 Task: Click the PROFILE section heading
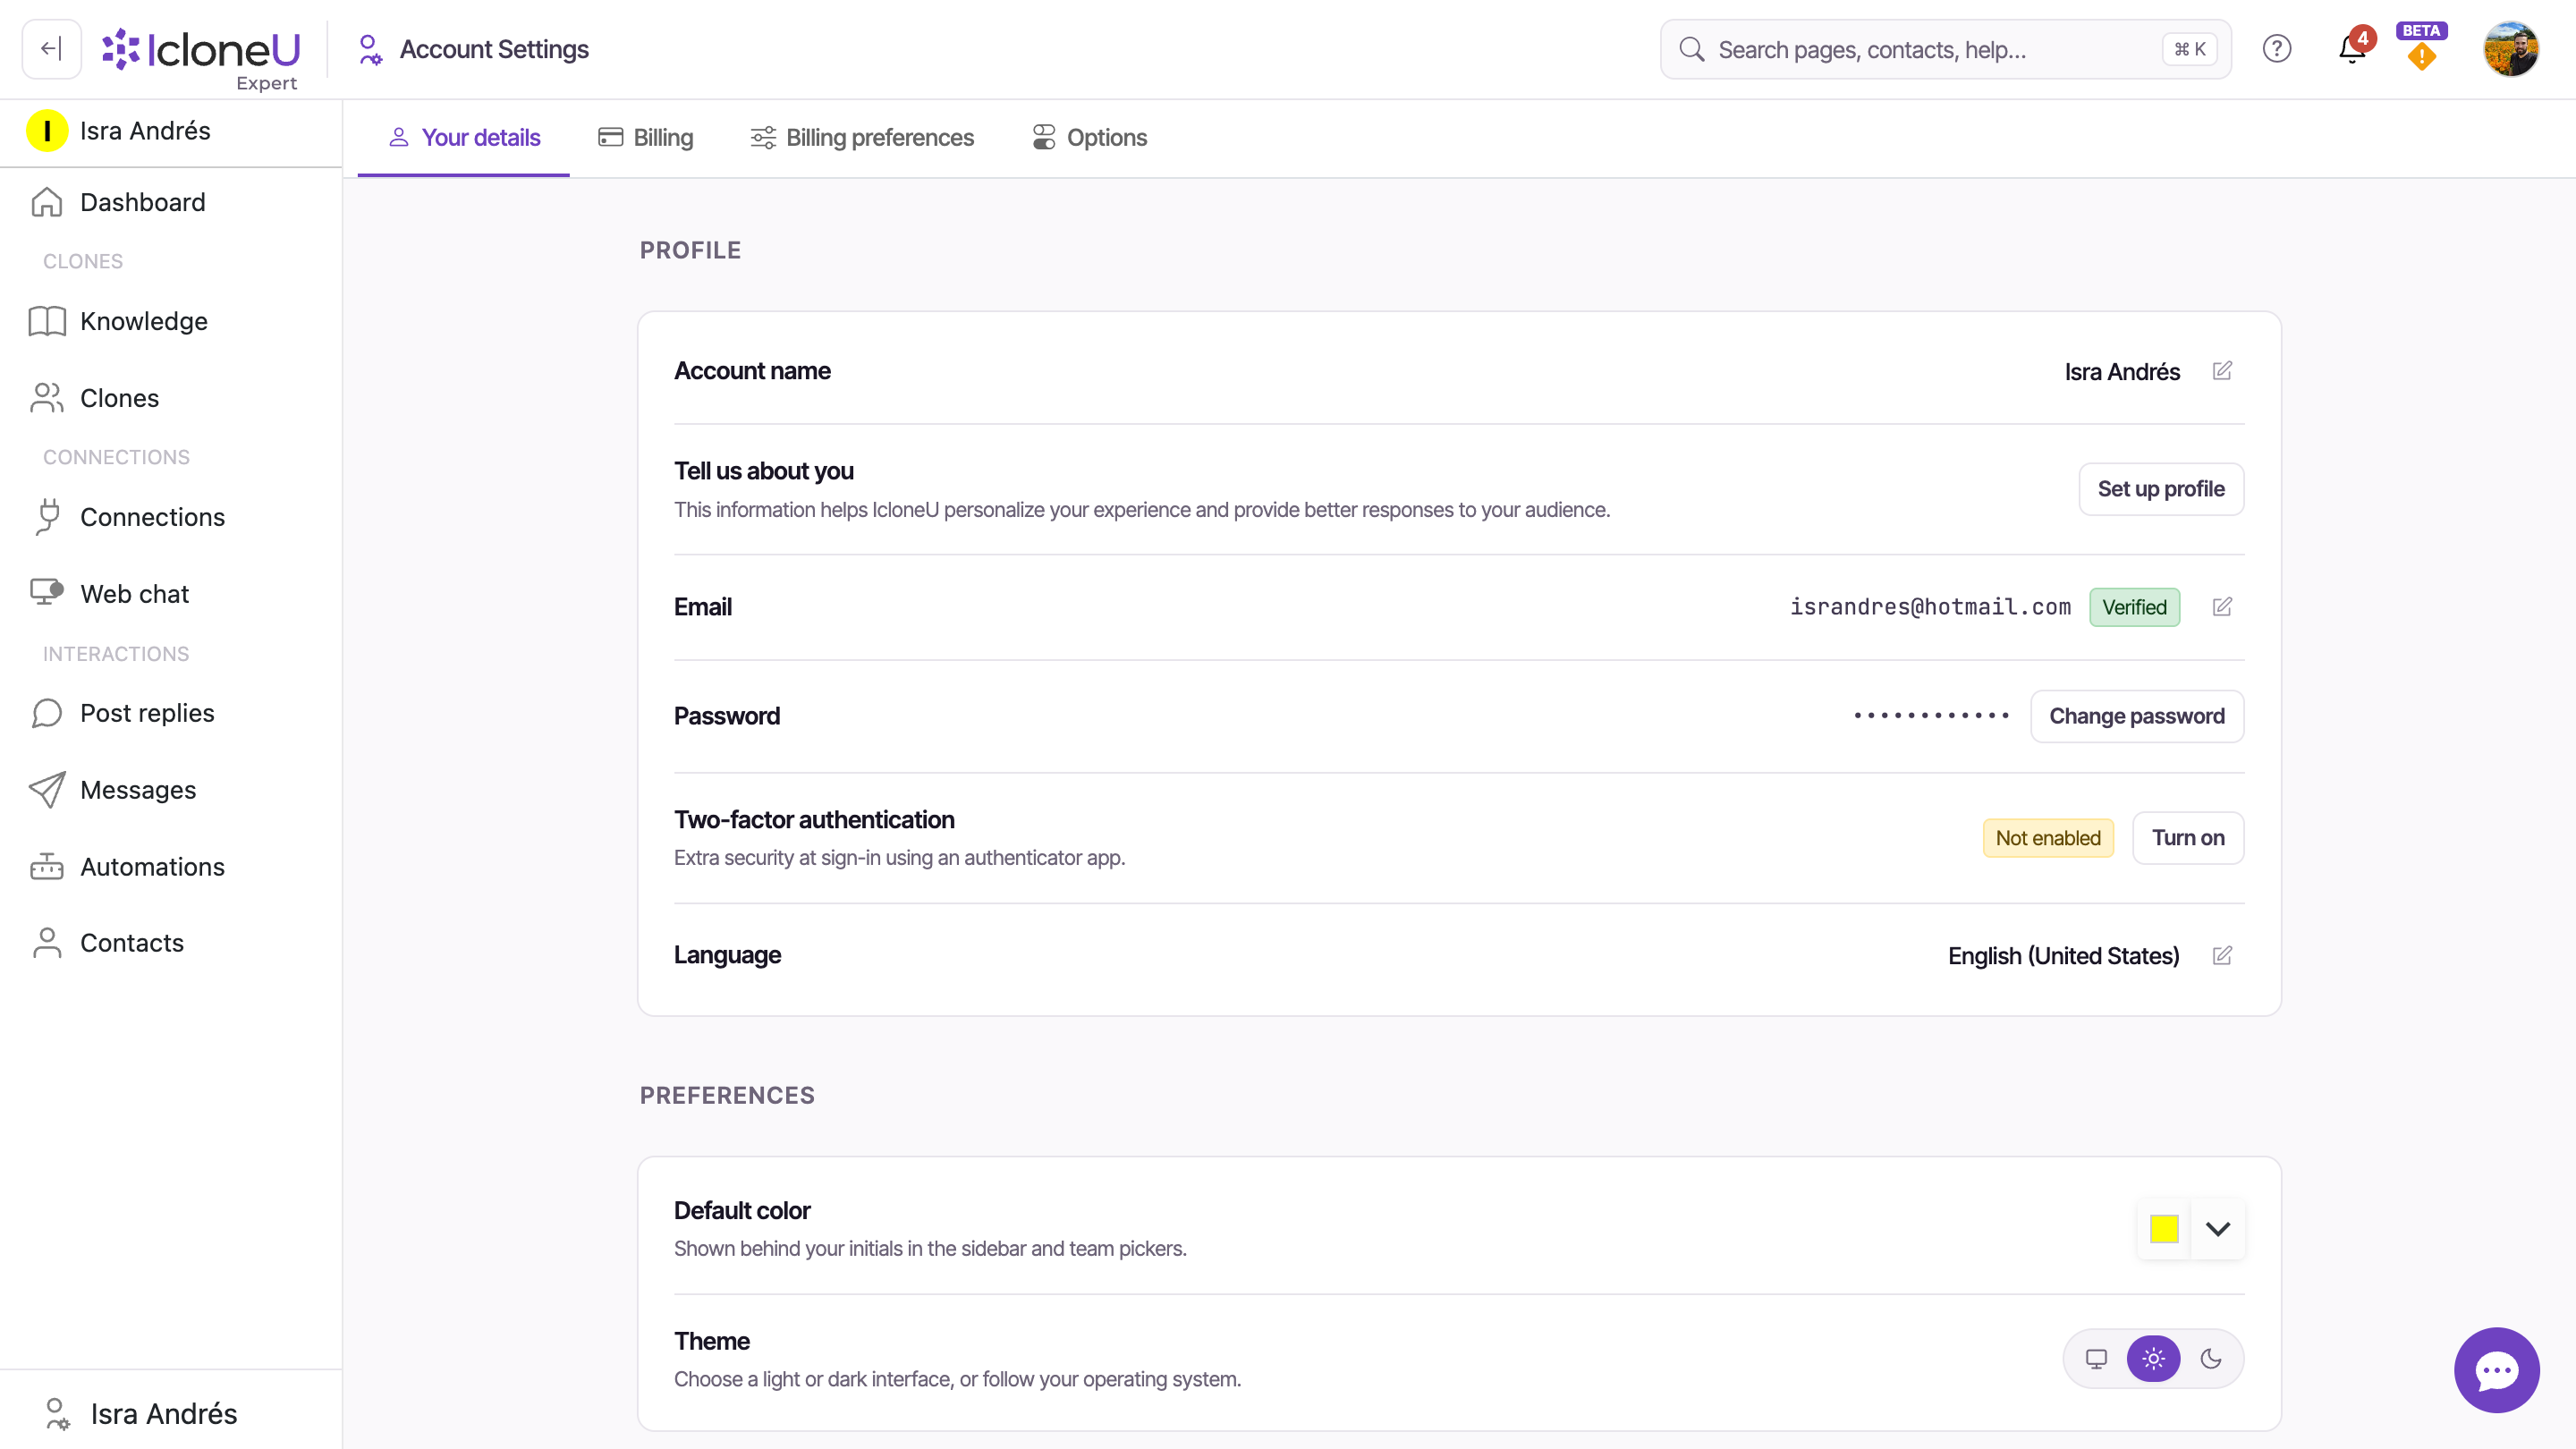point(690,250)
